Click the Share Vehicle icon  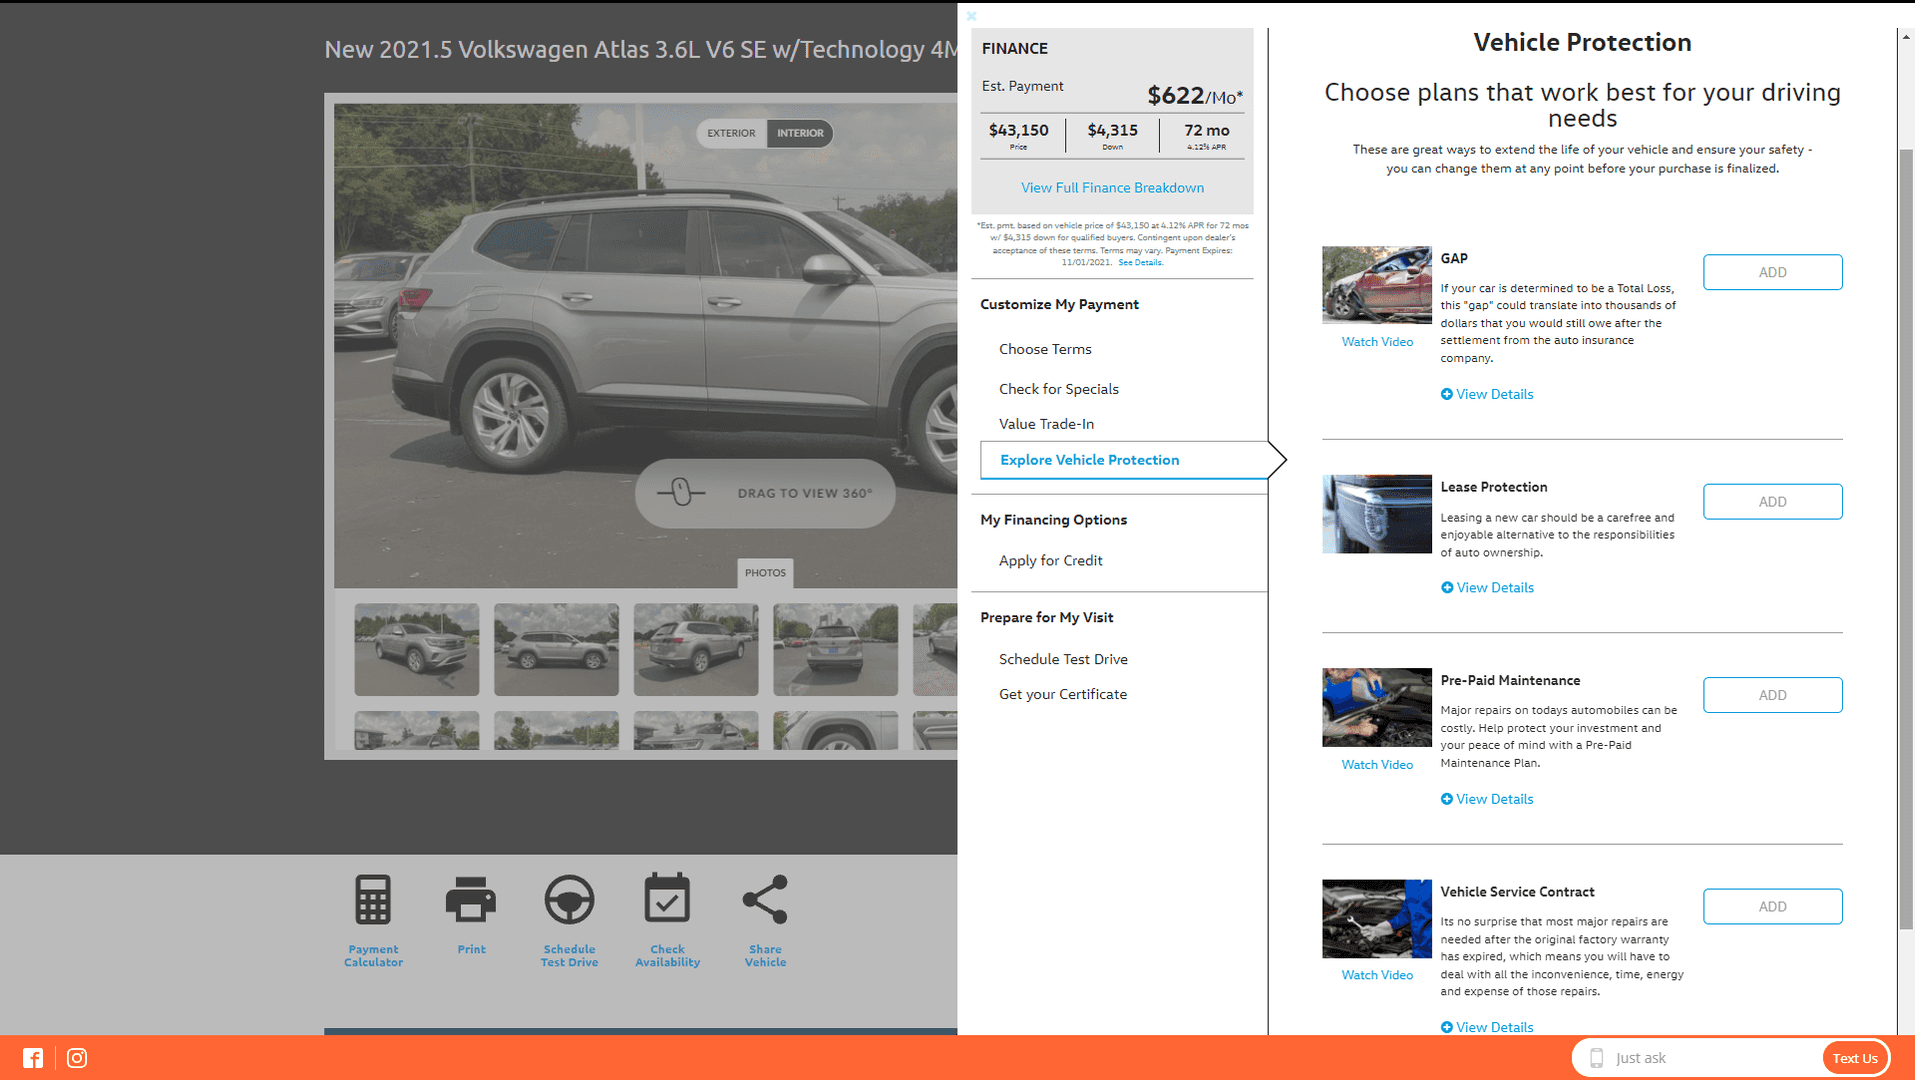point(765,899)
